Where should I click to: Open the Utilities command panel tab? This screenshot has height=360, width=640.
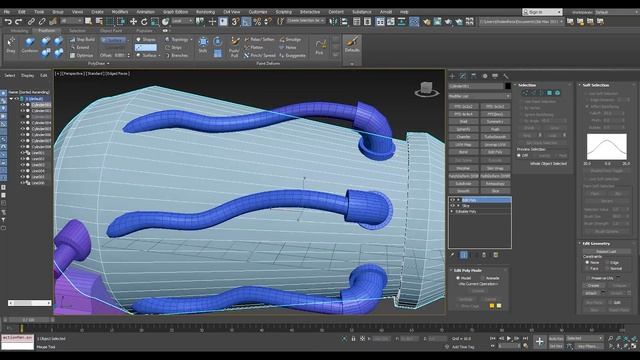(x=506, y=76)
